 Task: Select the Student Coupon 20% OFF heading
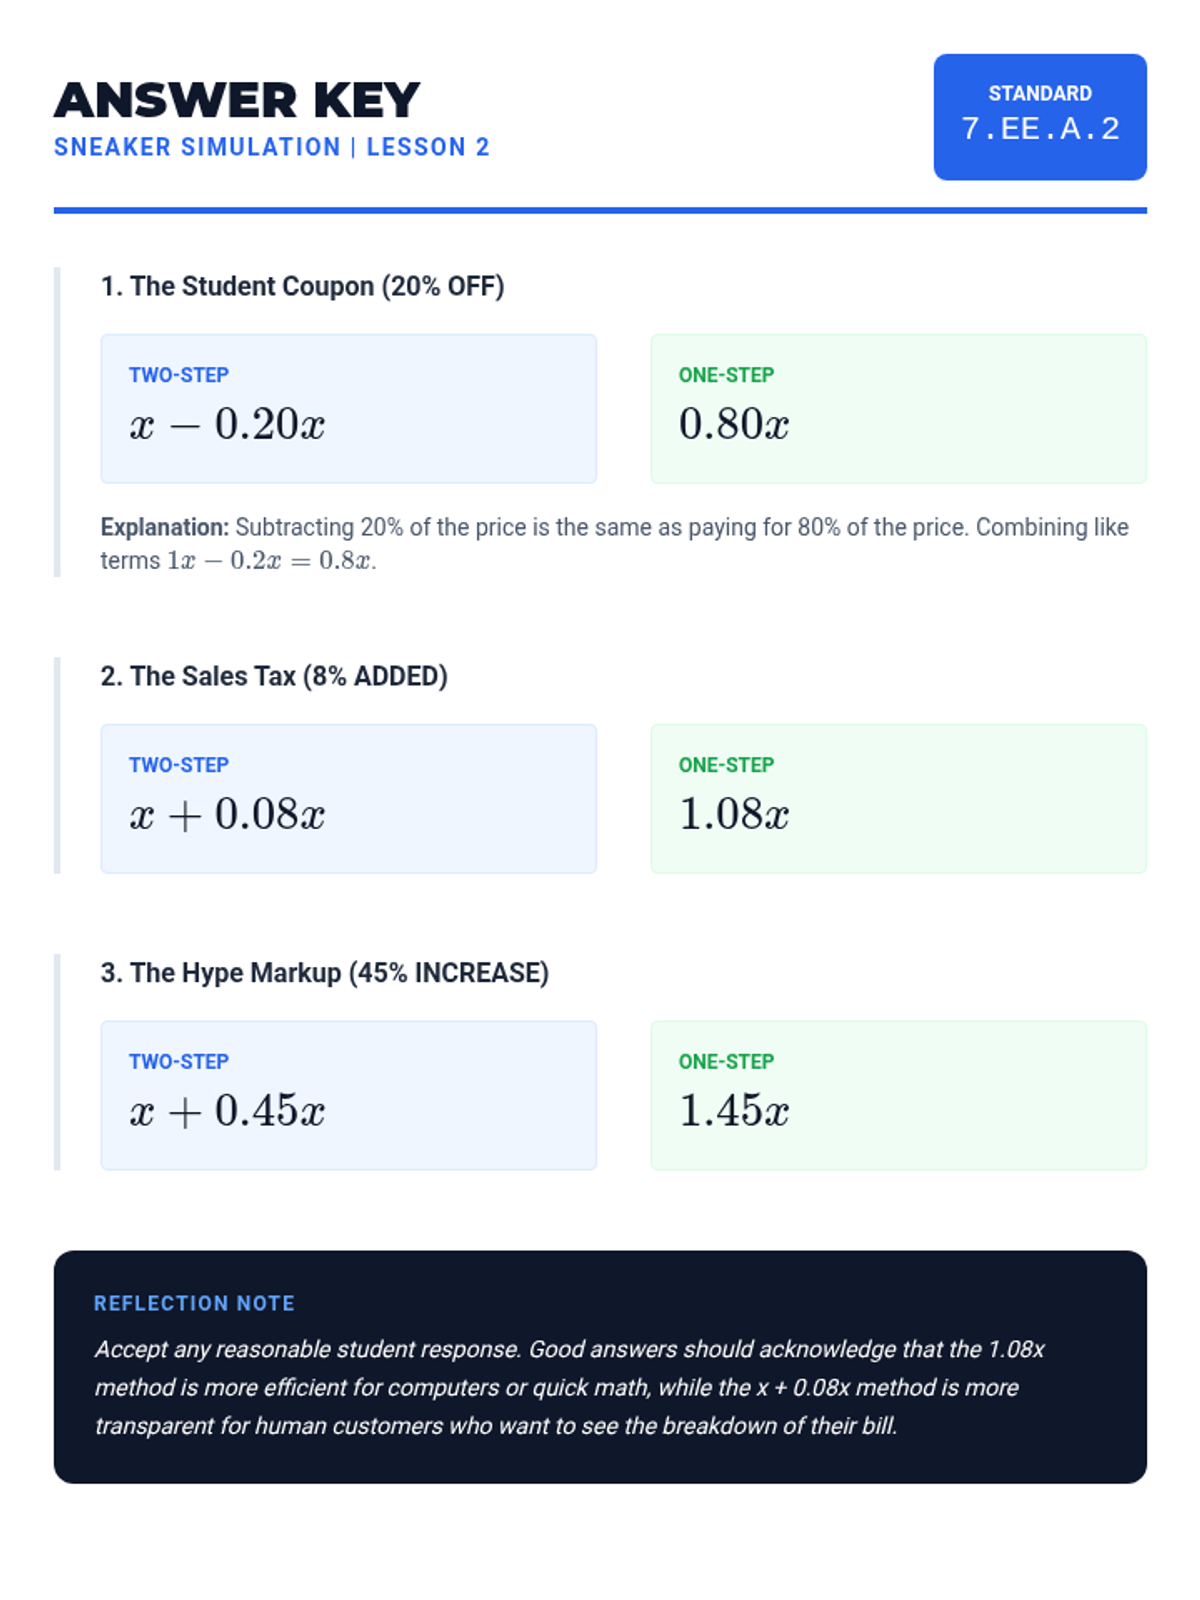point(302,286)
